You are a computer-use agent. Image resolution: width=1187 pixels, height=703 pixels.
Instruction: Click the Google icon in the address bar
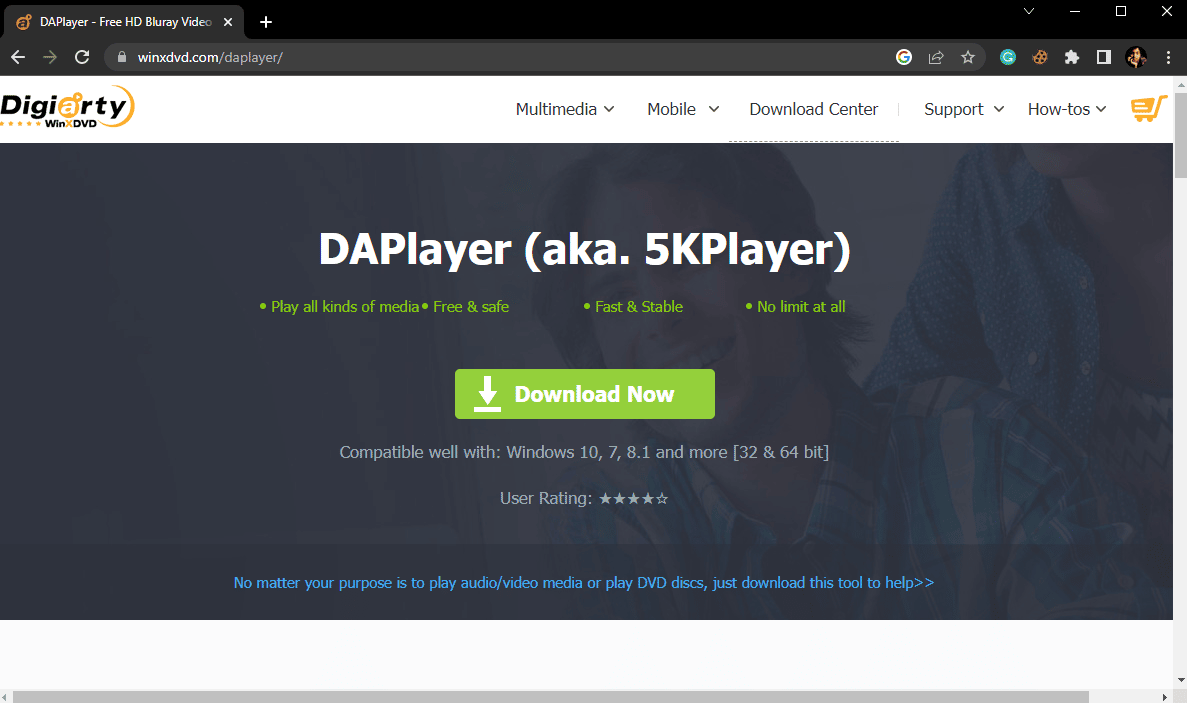click(904, 58)
